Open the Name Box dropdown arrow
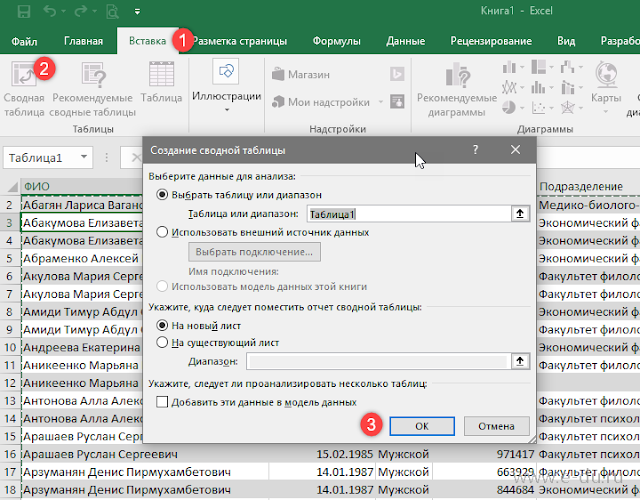This screenshot has width=640, height=500. point(84,157)
